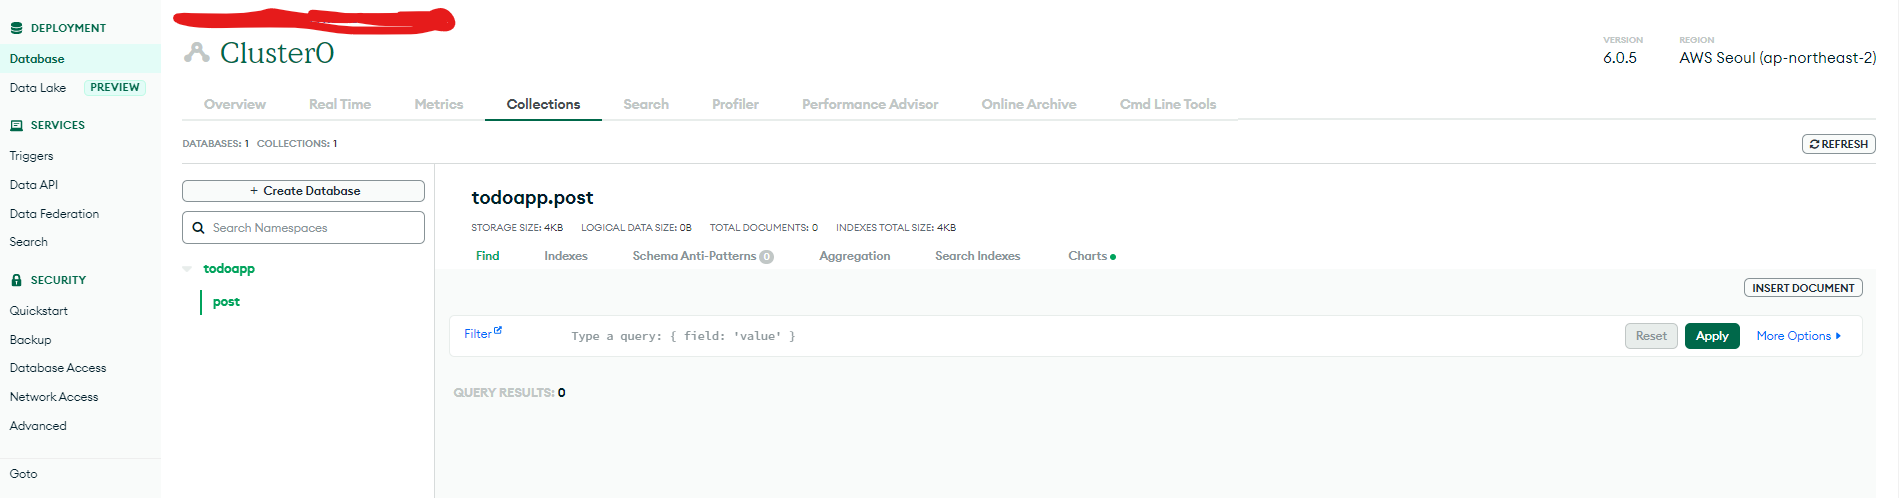Click the Services section icon
This screenshot has width=1899, height=498.
(16, 125)
